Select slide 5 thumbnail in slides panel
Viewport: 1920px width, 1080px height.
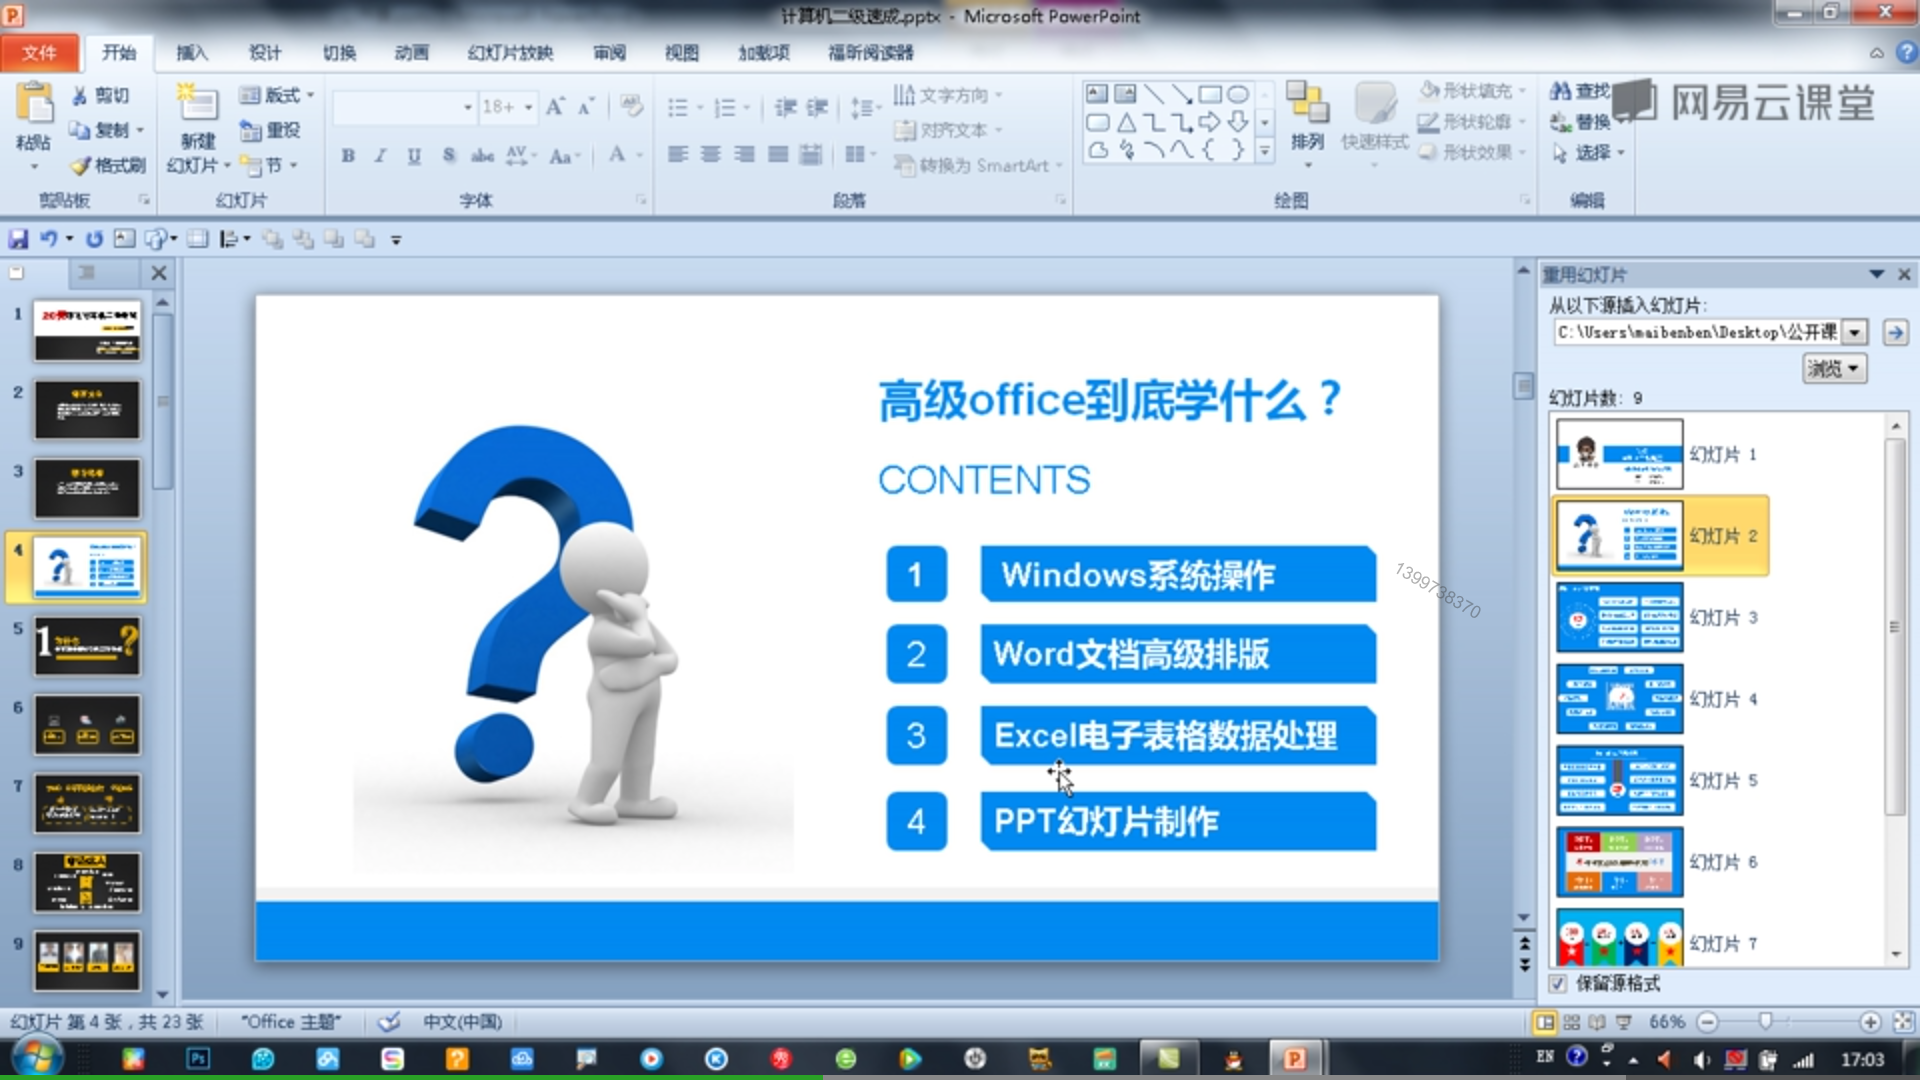(x=87, y=645)
